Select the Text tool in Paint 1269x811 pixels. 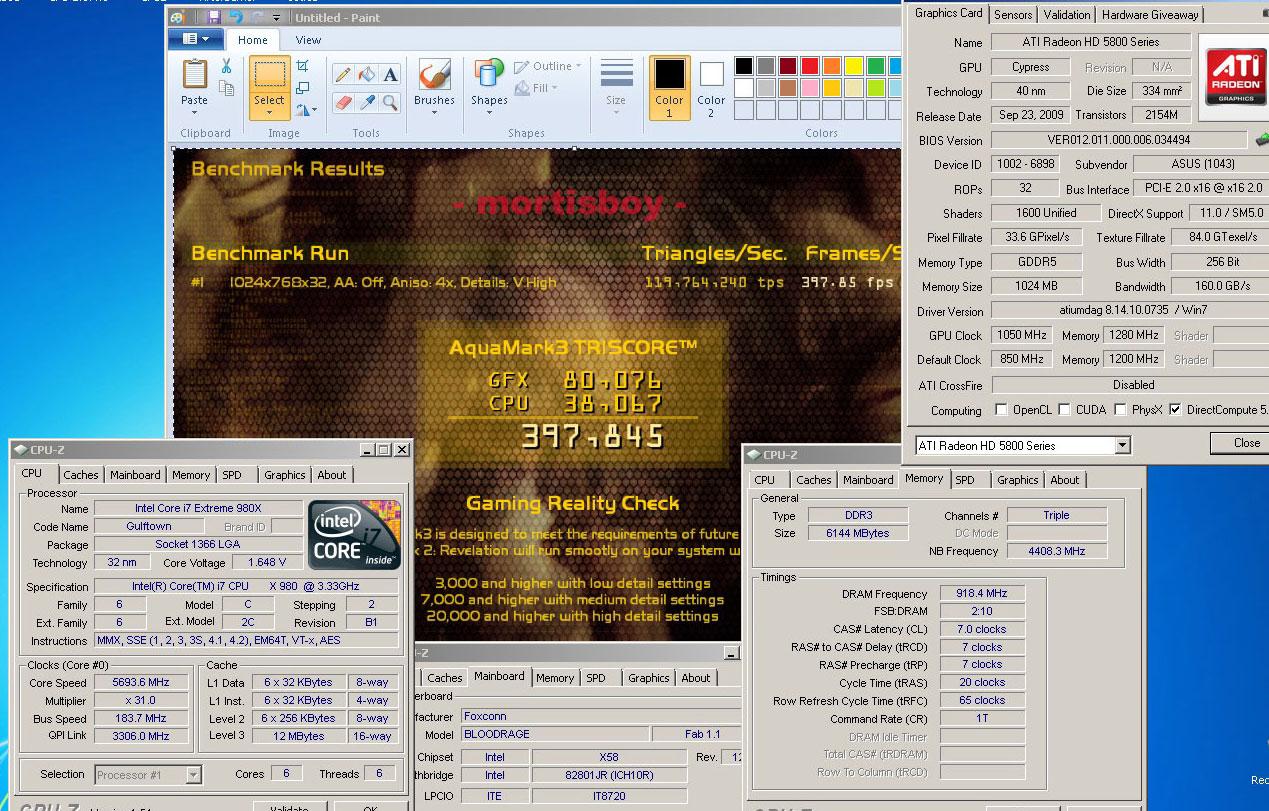390,75
